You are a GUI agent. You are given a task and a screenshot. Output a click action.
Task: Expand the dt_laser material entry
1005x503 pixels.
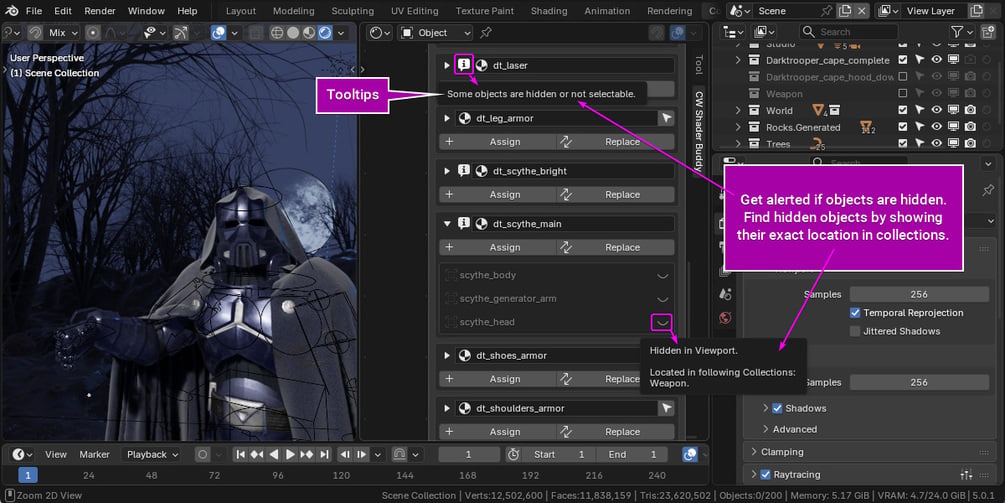[447, 65]
